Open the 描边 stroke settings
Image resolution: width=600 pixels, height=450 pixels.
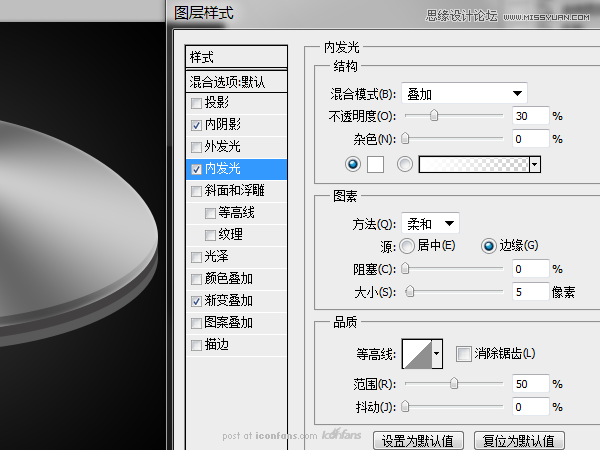217,344
